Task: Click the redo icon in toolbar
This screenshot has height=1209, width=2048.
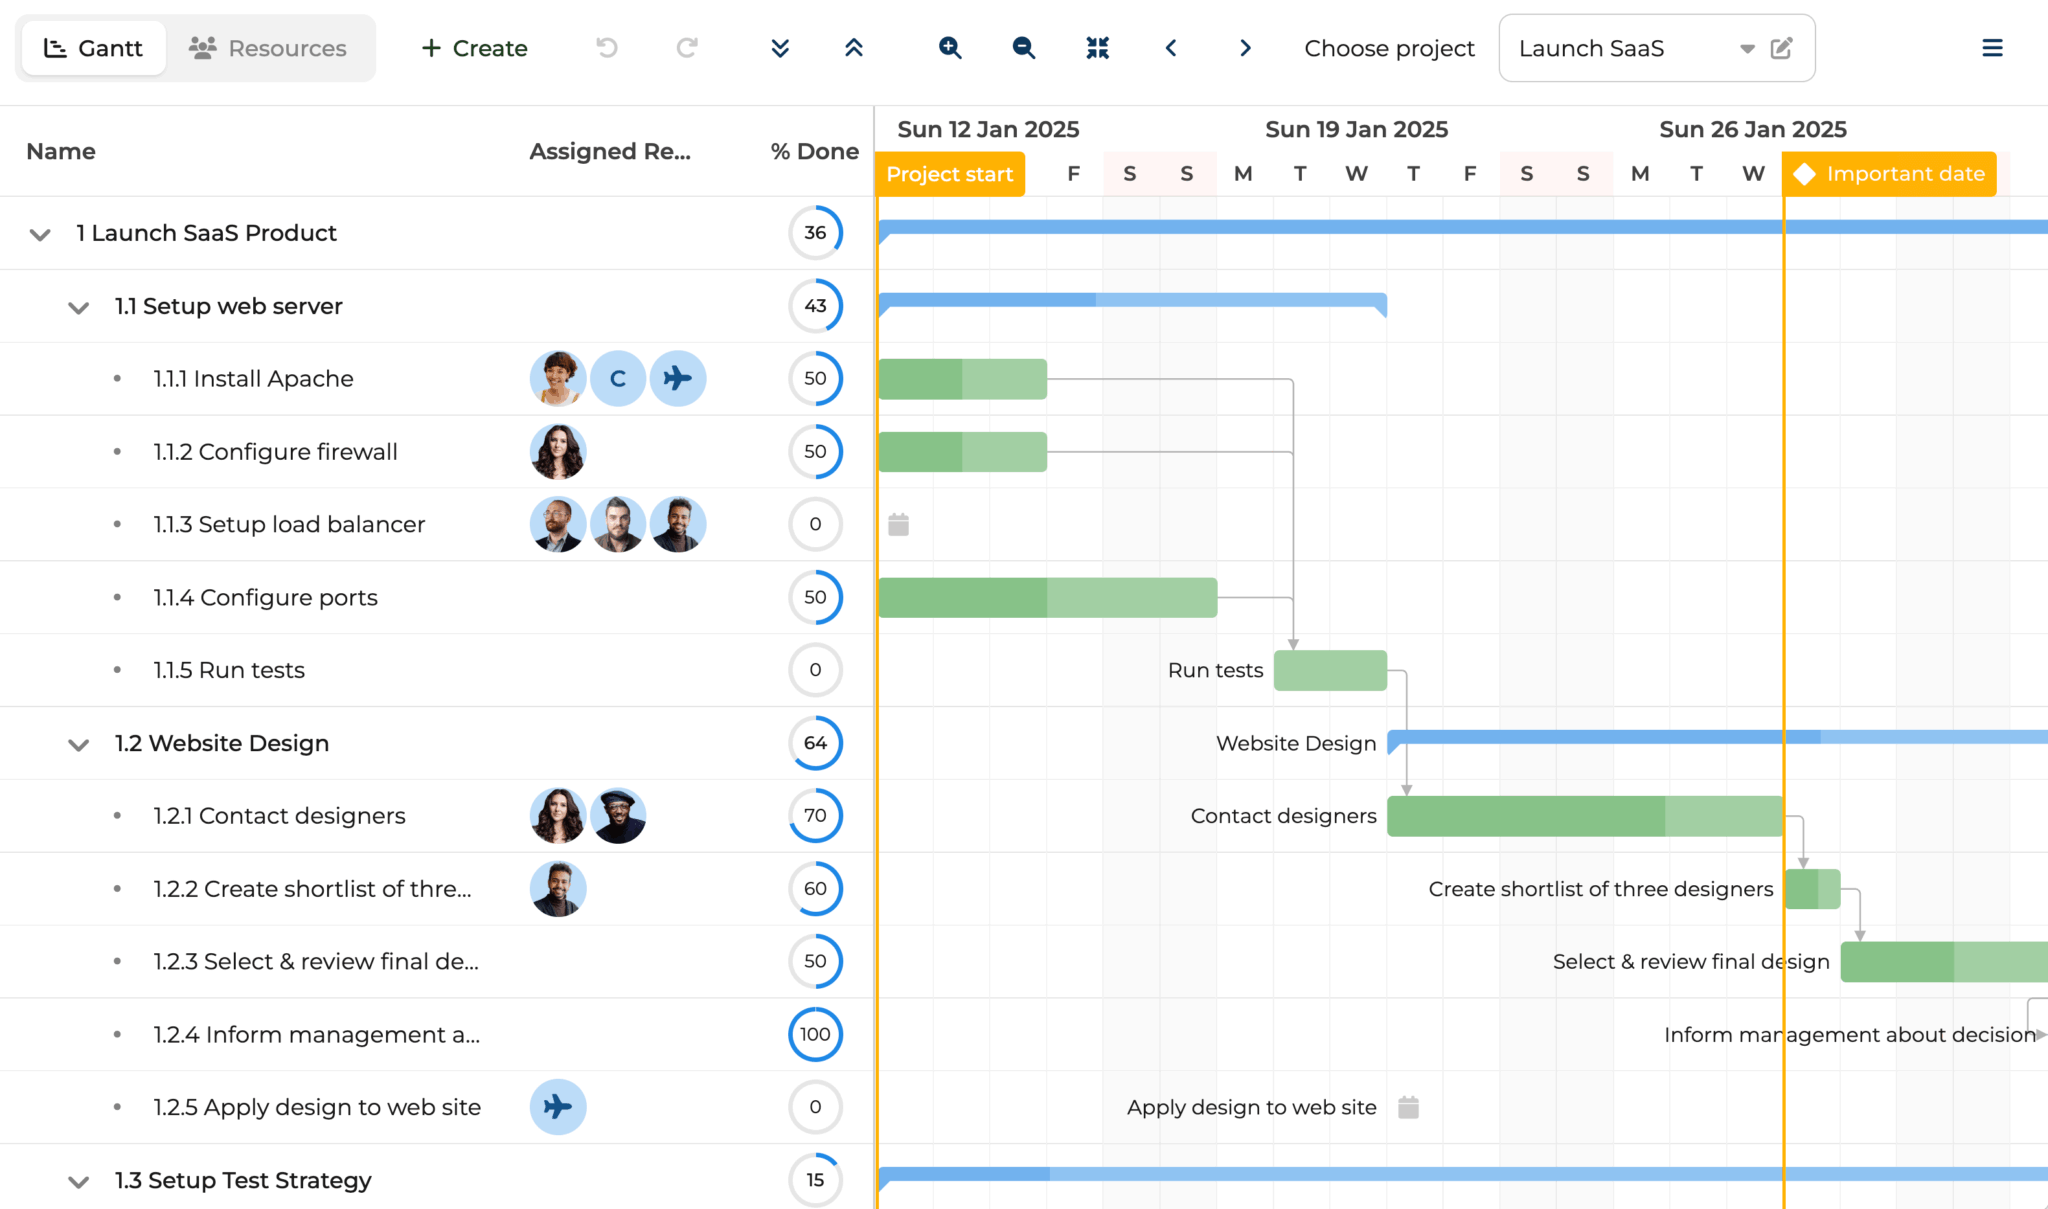Action: coord(686,48)
